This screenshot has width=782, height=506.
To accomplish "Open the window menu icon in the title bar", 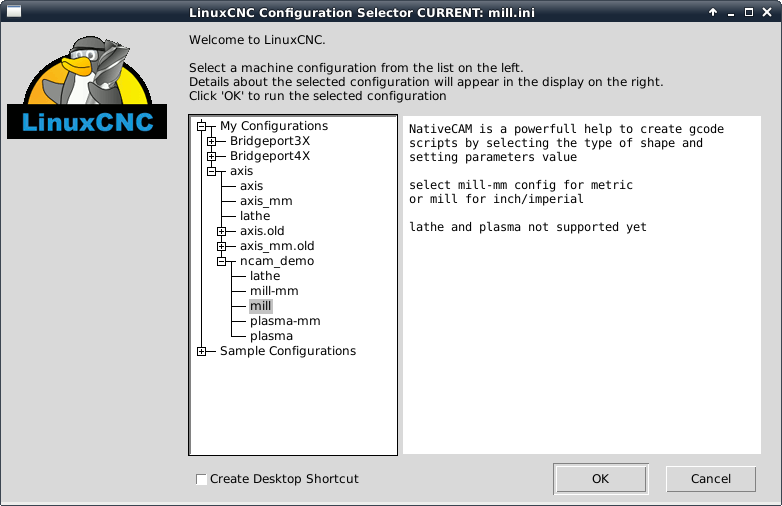I will pos(14,11).
